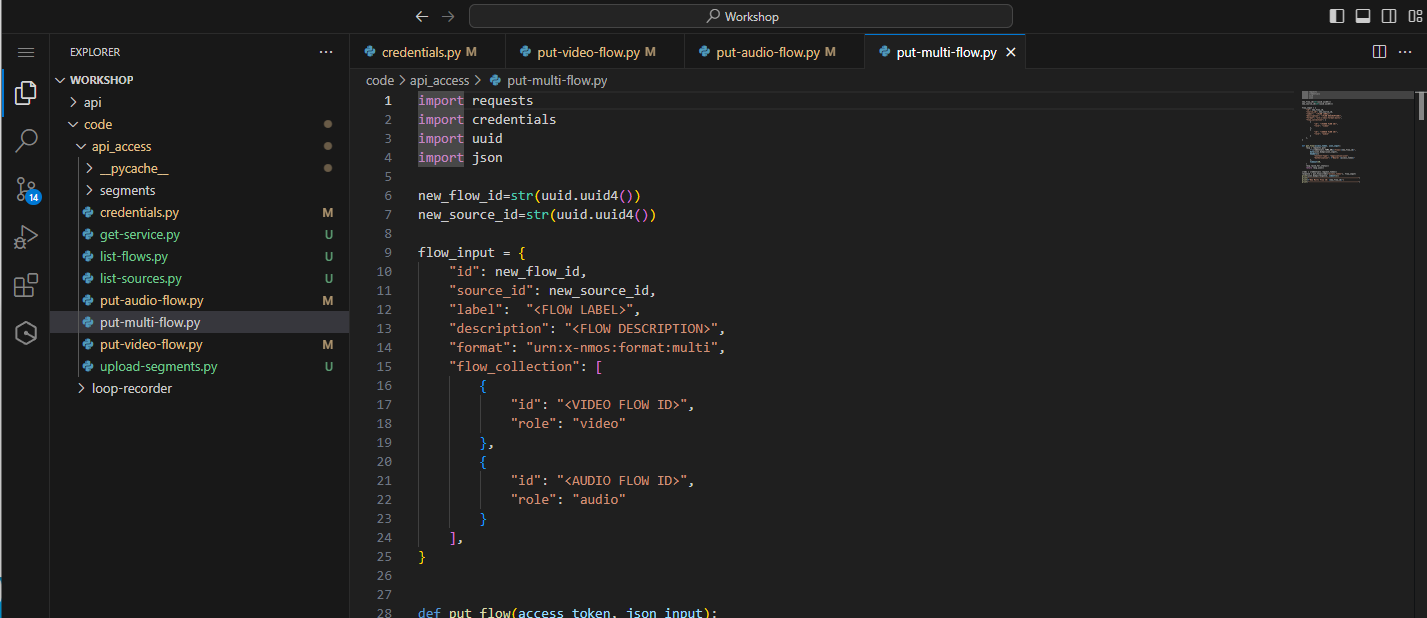Click the 'code' breadcrumb segment
This screenshot has width=1427, height=618.
(x=380, y=80)
